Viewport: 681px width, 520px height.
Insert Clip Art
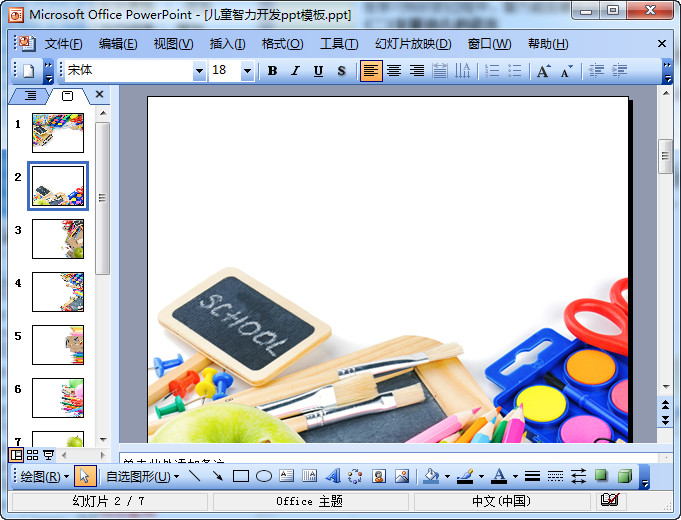click(x=379, y=476)
